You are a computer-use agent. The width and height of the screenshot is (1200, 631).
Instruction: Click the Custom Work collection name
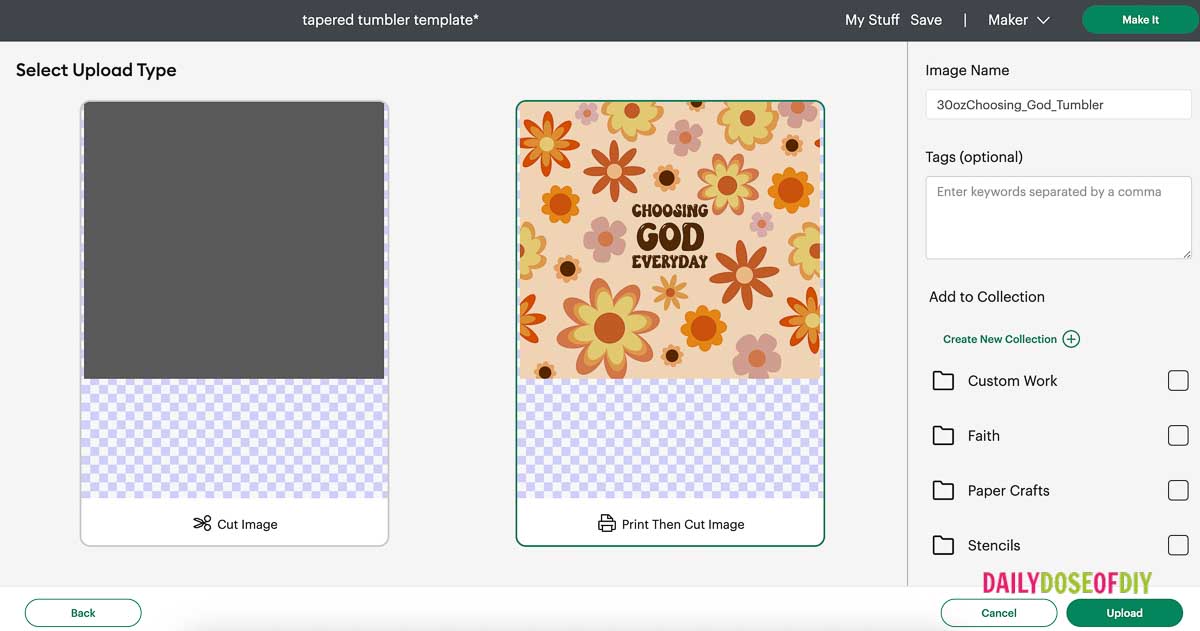click(1012, 381)
